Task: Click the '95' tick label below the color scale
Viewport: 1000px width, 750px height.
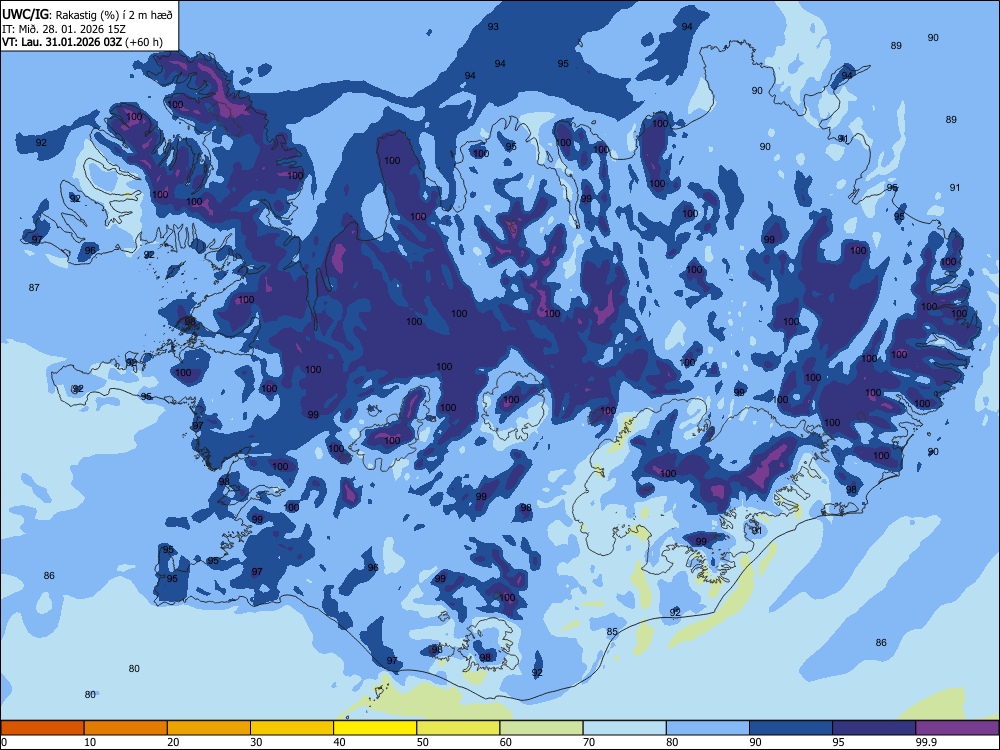Action: pyautogui.click(x=839, y=742)
